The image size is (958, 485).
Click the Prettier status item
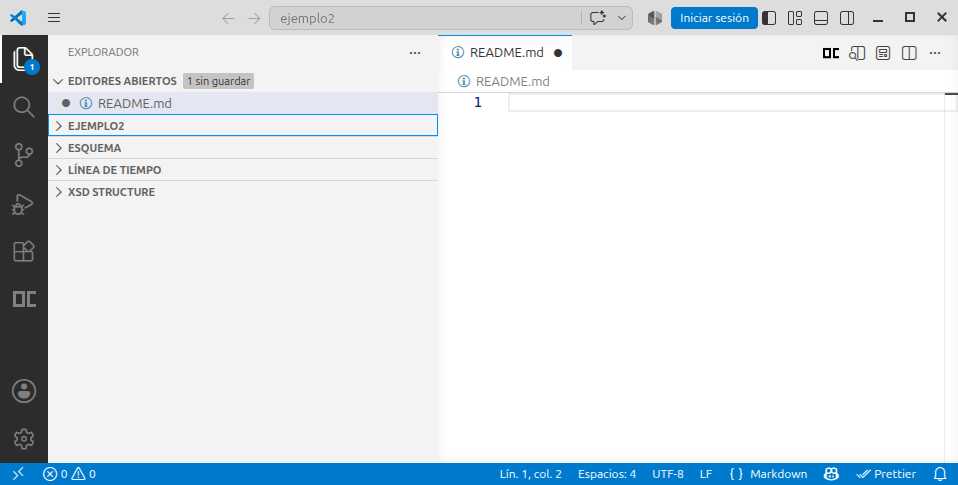click(x=886, y=473)
